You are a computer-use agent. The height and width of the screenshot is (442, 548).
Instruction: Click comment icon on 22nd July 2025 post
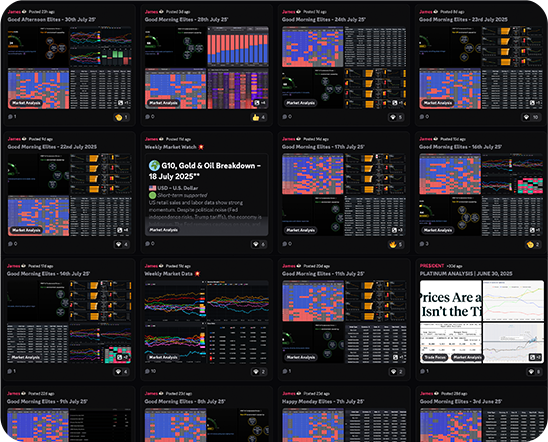coord(10,244)
